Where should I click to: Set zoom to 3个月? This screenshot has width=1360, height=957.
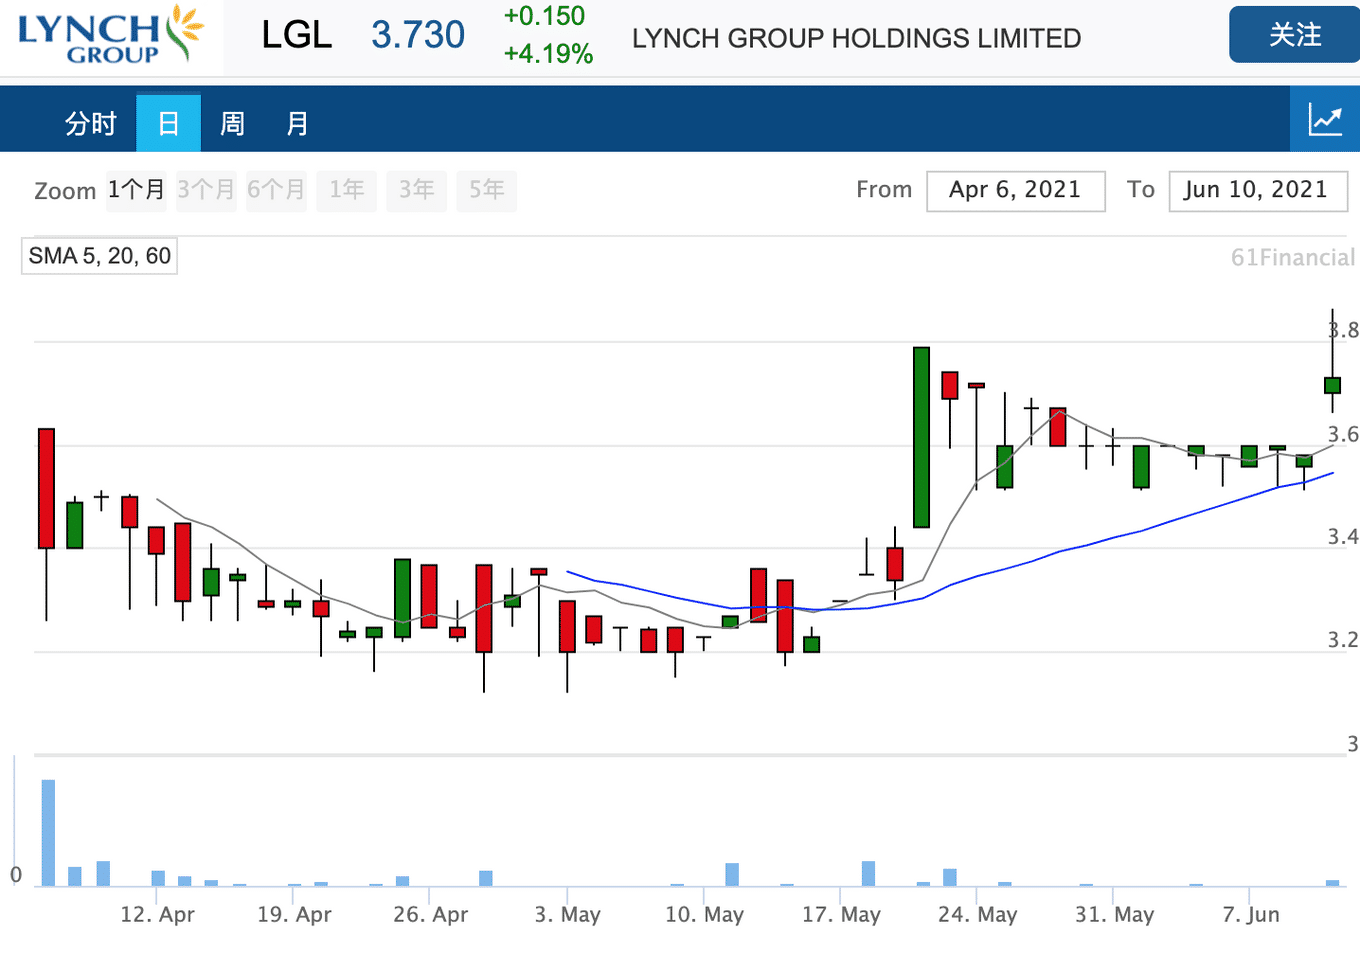tap(206, 190)
